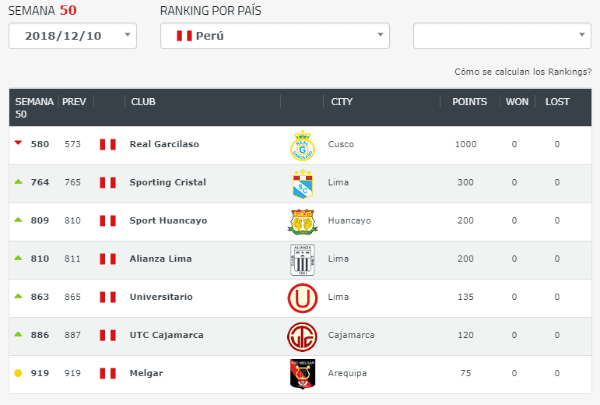
Task: Sort by the WON column header
Action: (517, 102)
